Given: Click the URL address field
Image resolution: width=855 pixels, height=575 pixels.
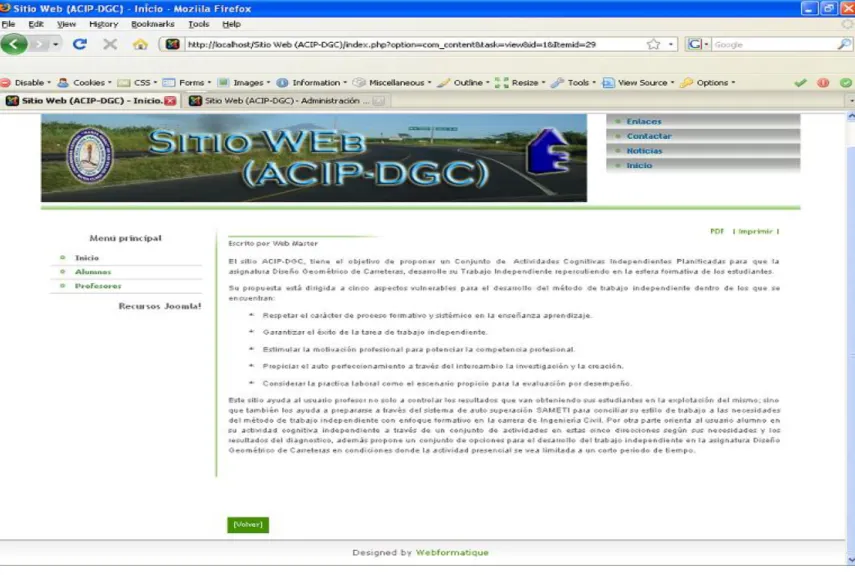Looking at the screenshot, I should tap(414, 45).
